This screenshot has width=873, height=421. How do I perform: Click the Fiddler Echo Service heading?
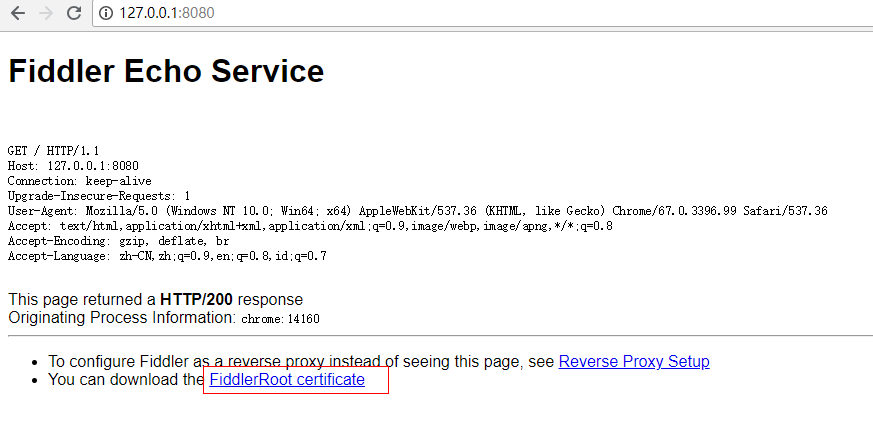166,71
